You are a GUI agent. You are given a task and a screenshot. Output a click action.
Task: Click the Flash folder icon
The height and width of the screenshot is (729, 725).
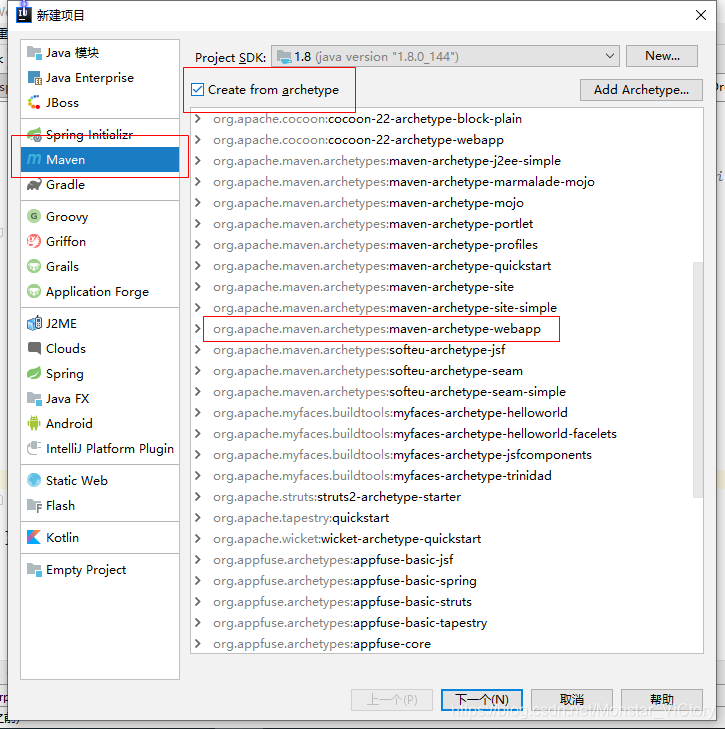[x=34, y=505]
